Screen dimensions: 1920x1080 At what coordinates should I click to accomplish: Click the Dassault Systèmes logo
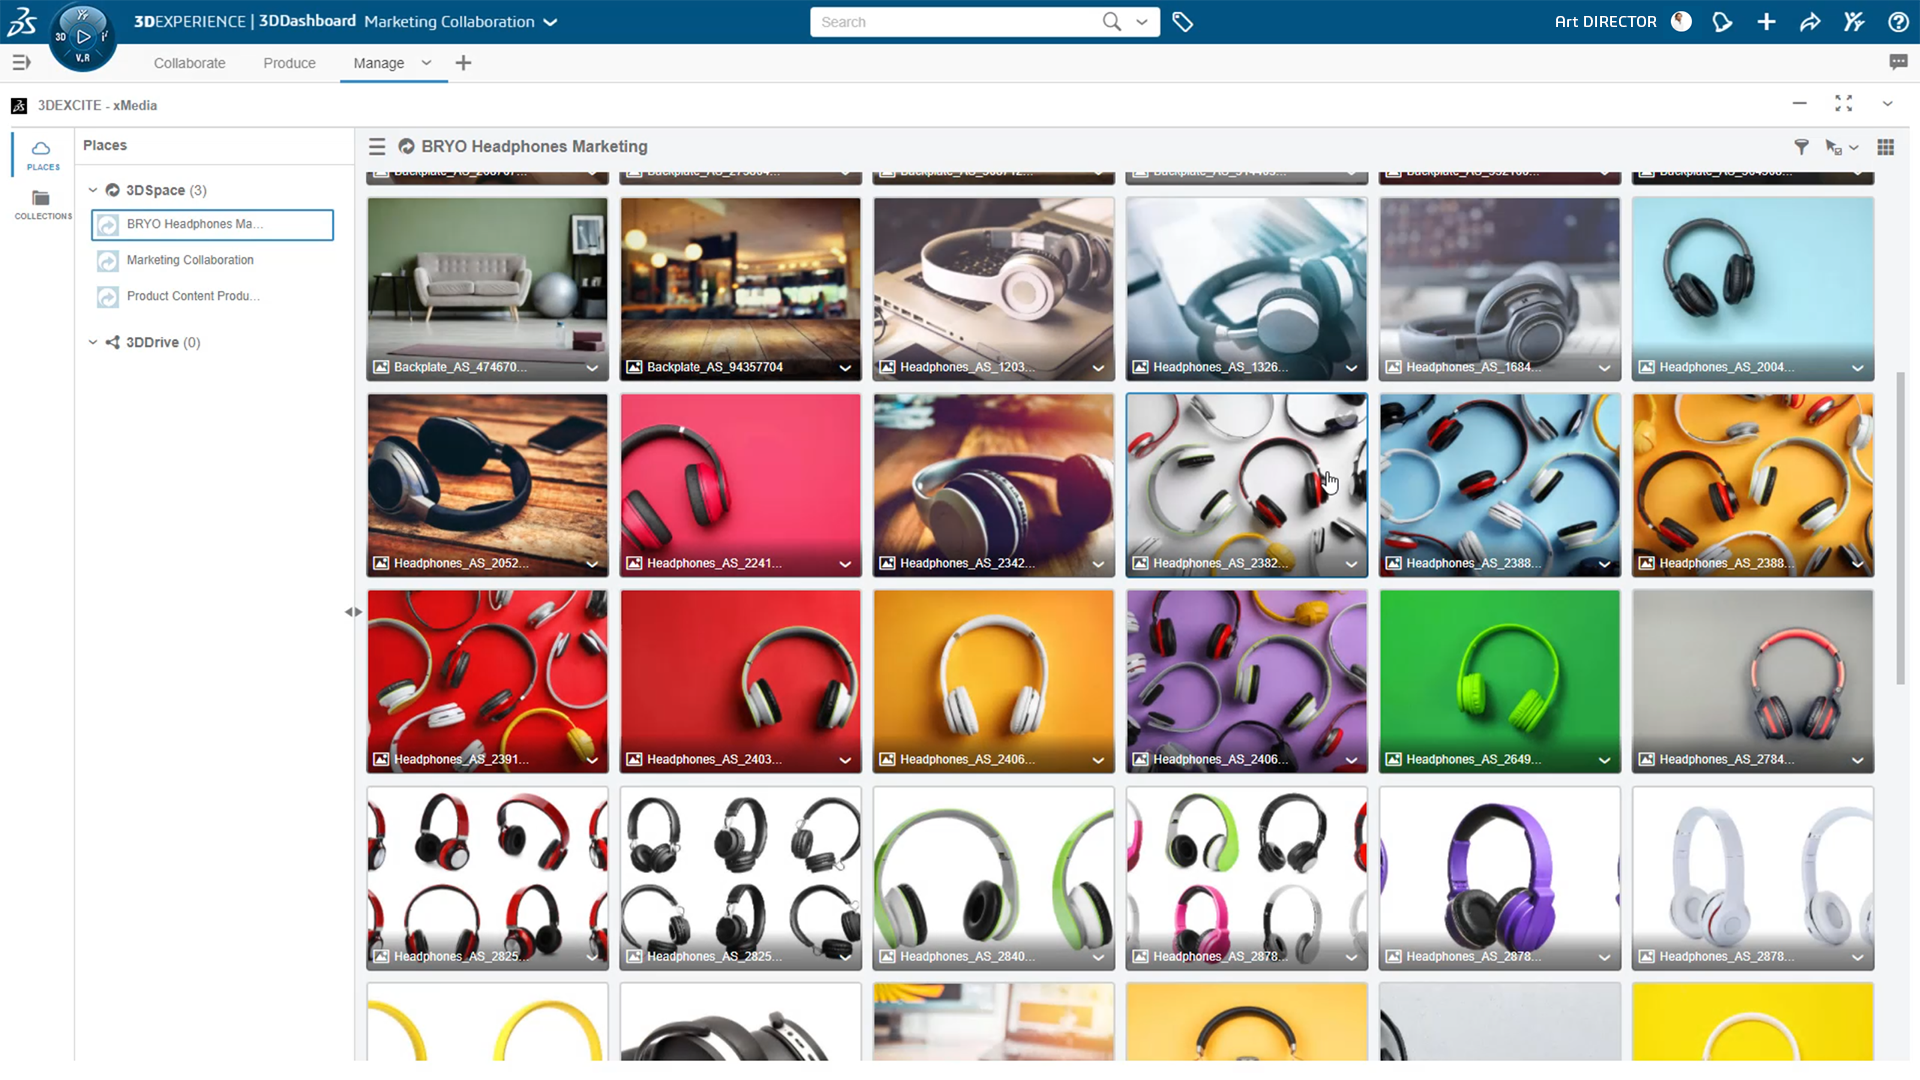[x=22, y=21]
